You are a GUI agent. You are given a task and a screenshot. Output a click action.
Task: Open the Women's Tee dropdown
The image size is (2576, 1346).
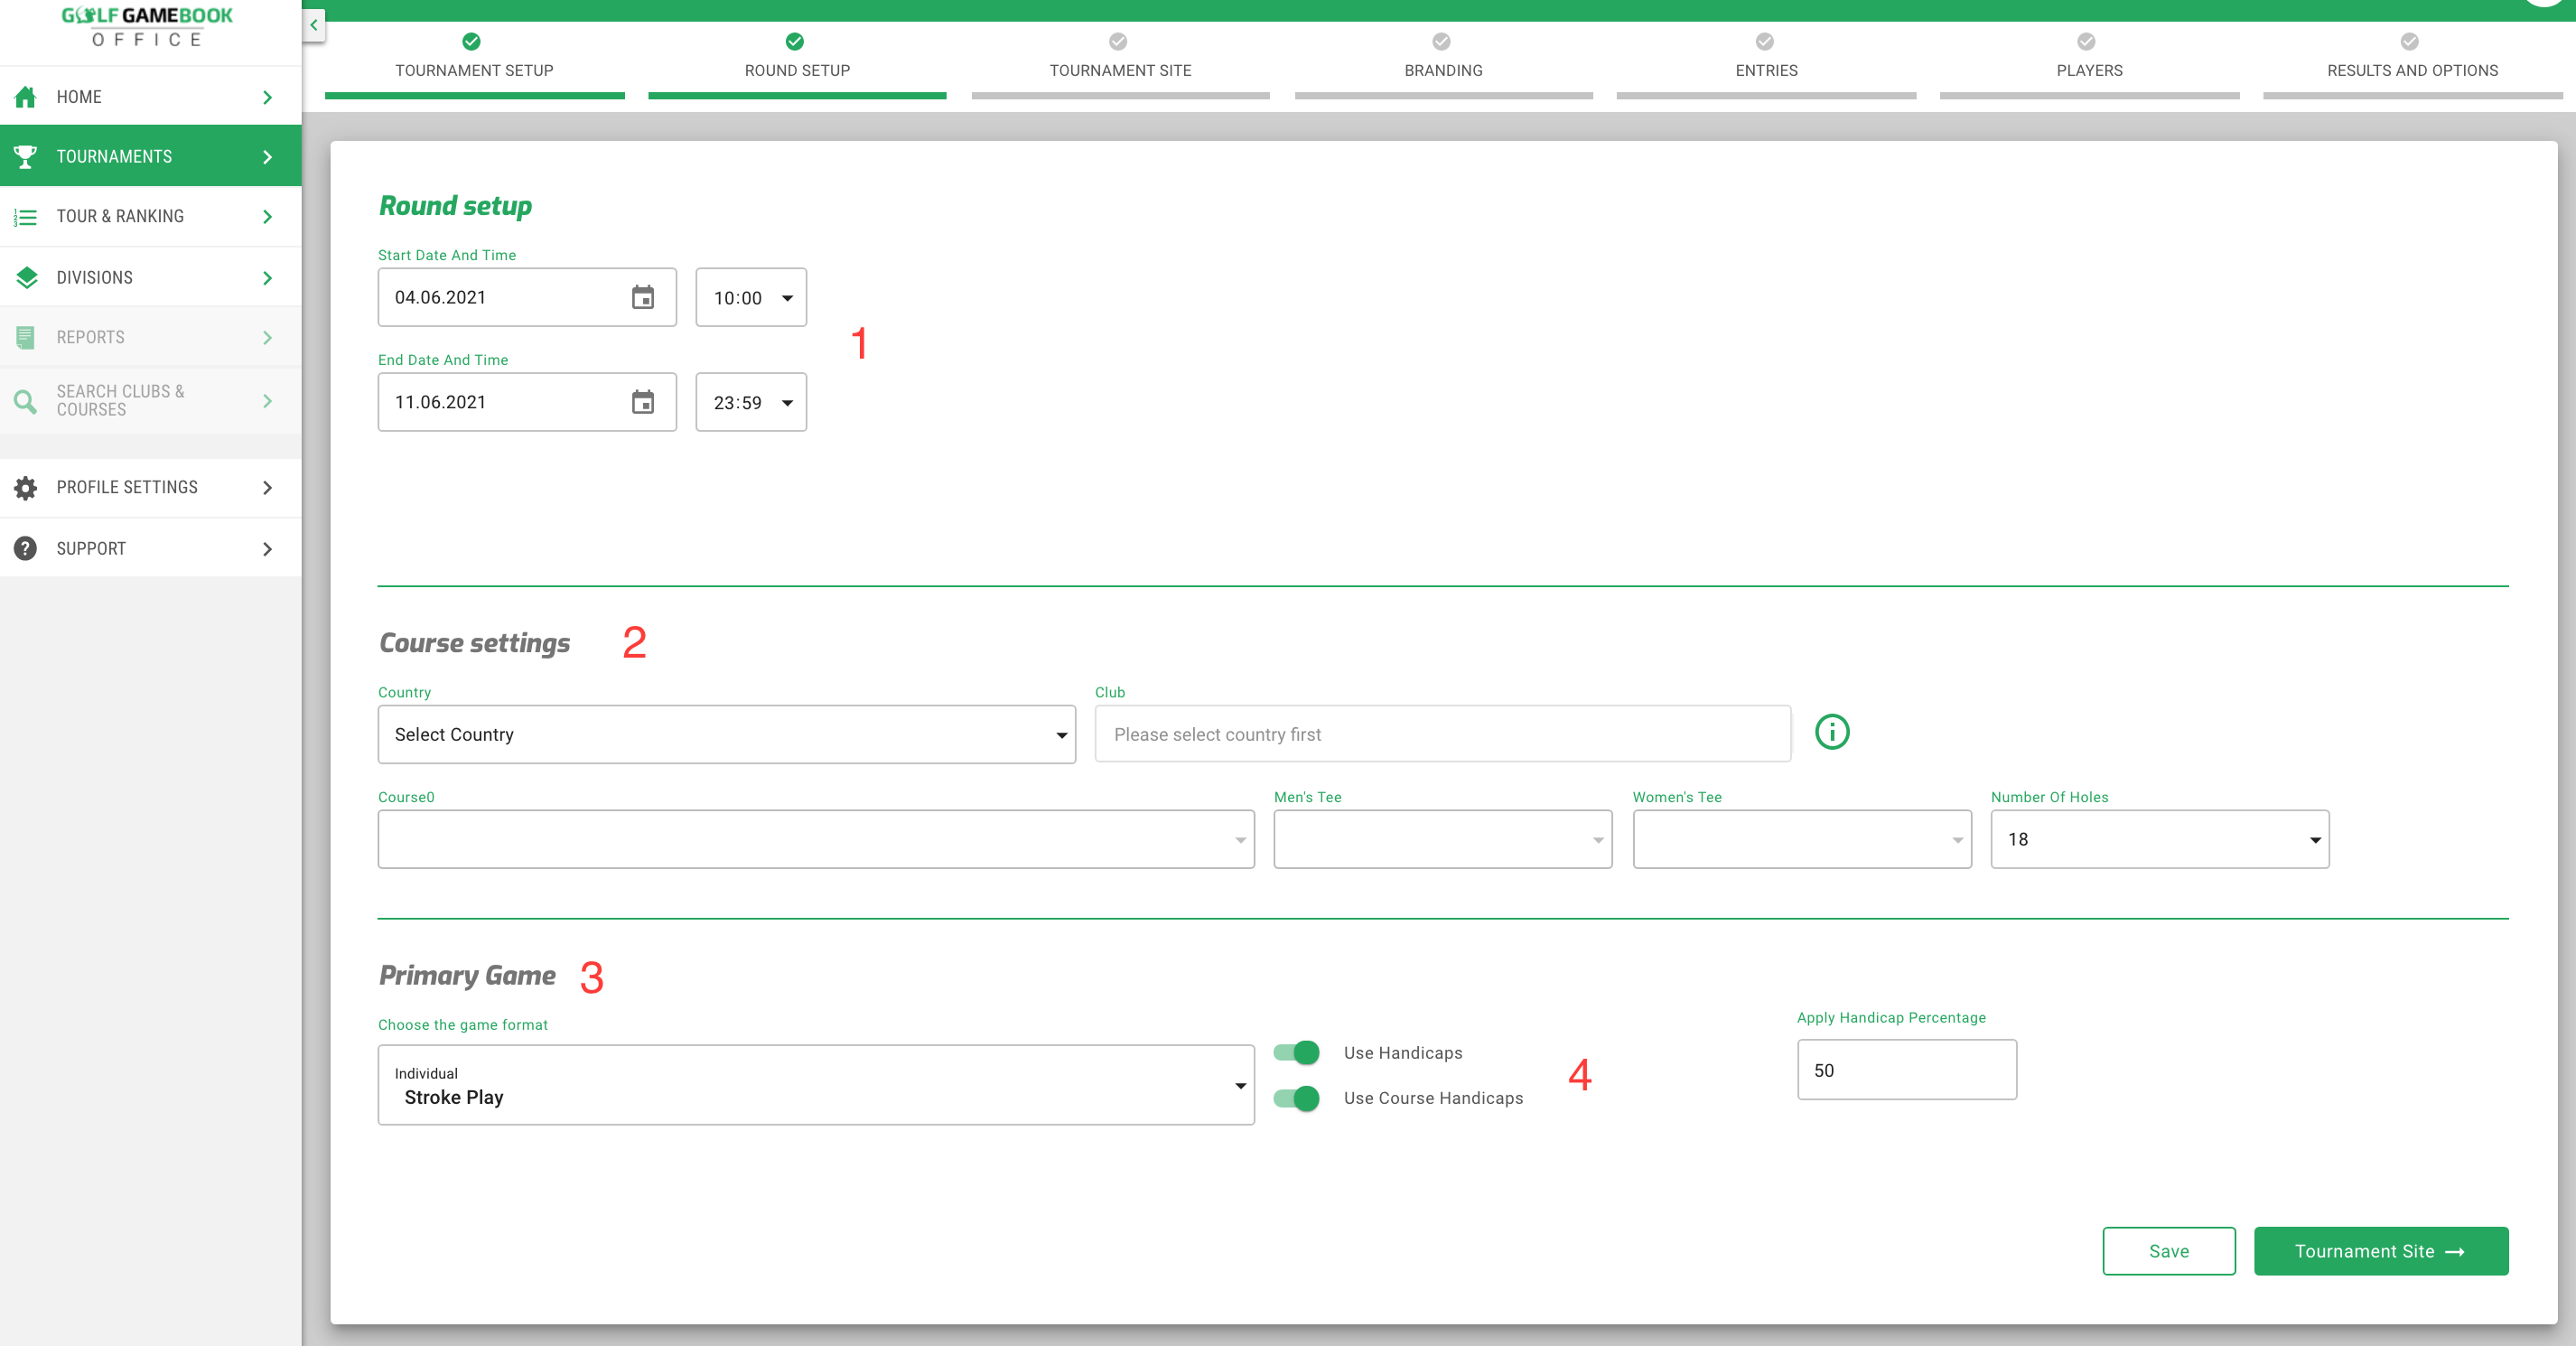[x=1802, y=839]
